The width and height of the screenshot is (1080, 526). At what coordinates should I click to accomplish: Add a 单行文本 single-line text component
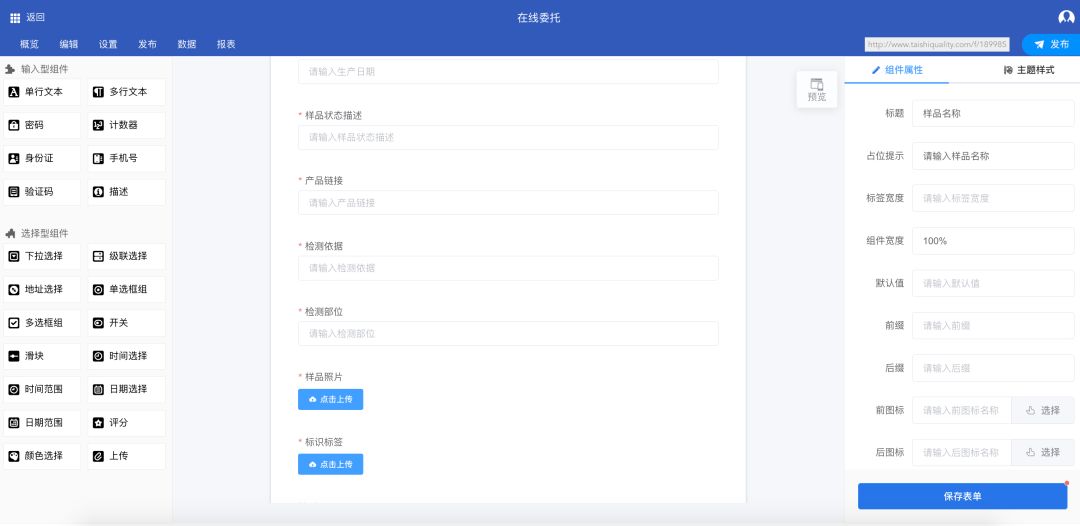point(42,92)
